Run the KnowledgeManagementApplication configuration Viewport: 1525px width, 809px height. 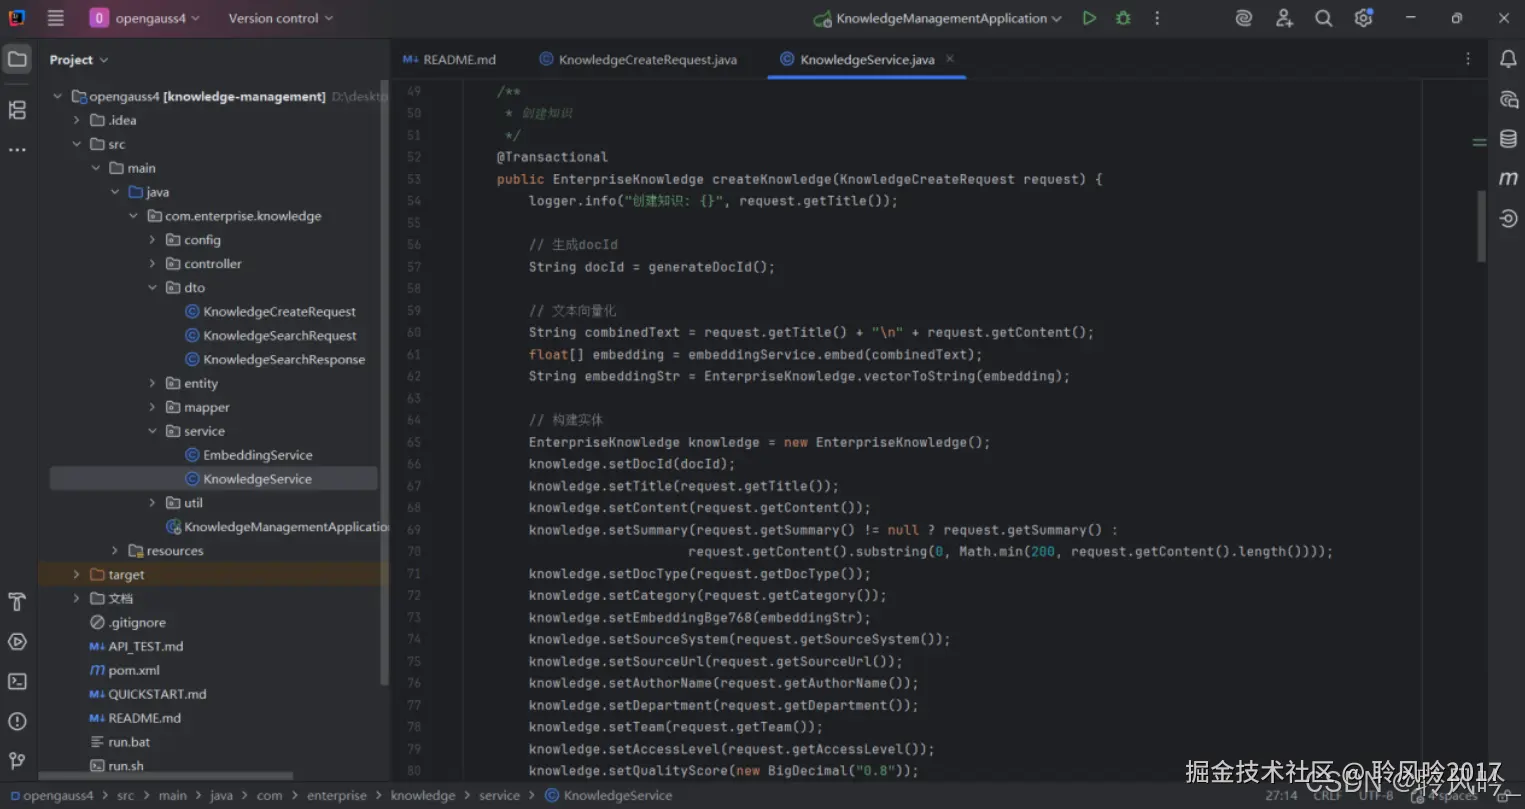pos(1089,18)
